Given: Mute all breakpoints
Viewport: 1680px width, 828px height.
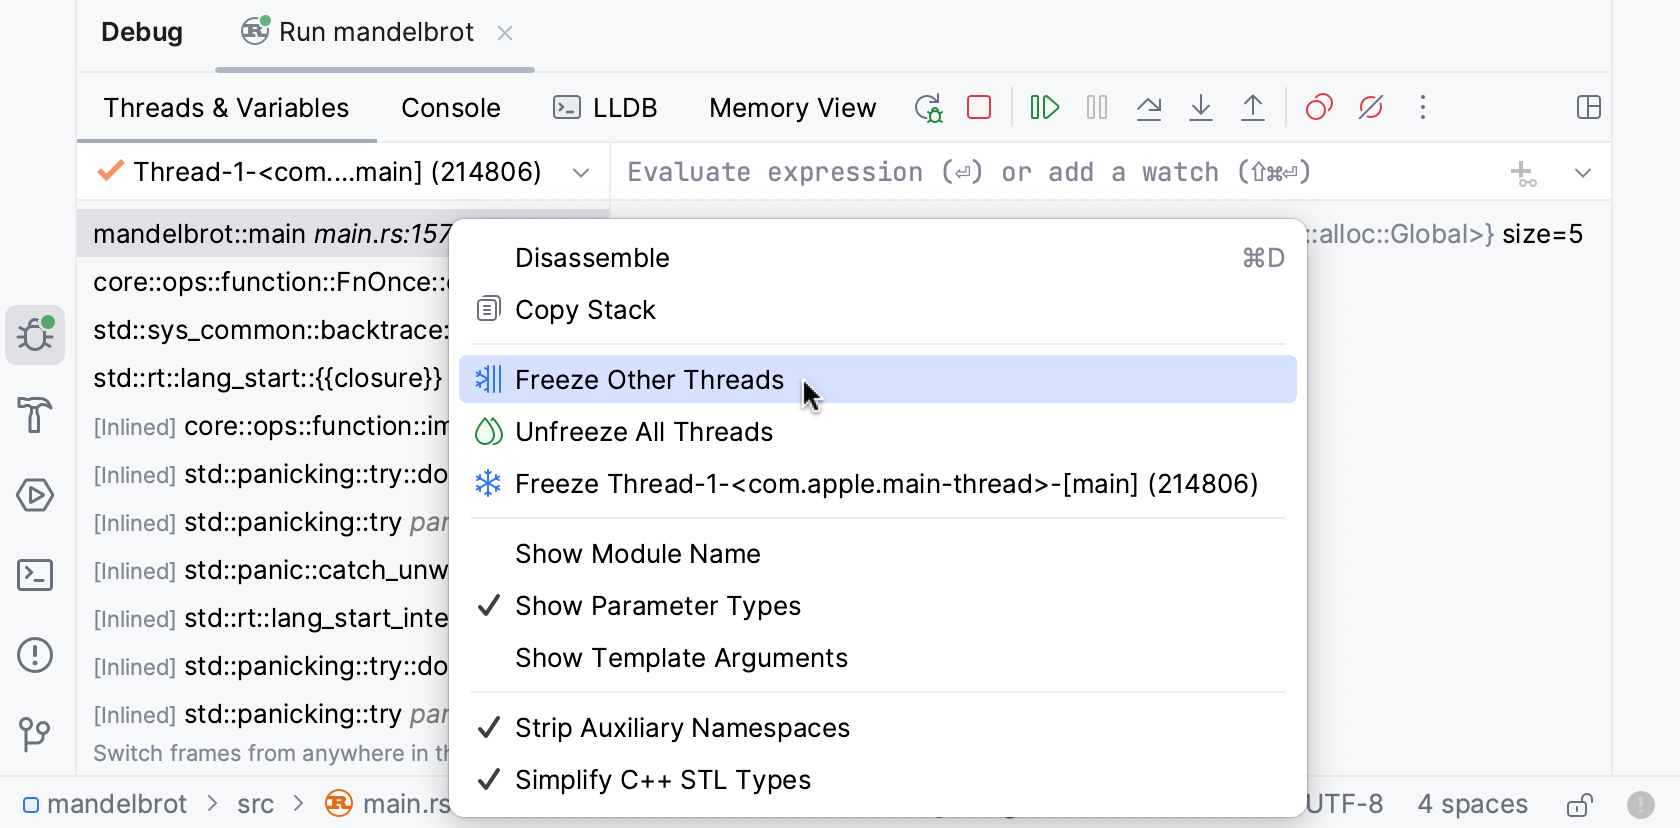Looking at the screenshot, I should pos(1371,108).
